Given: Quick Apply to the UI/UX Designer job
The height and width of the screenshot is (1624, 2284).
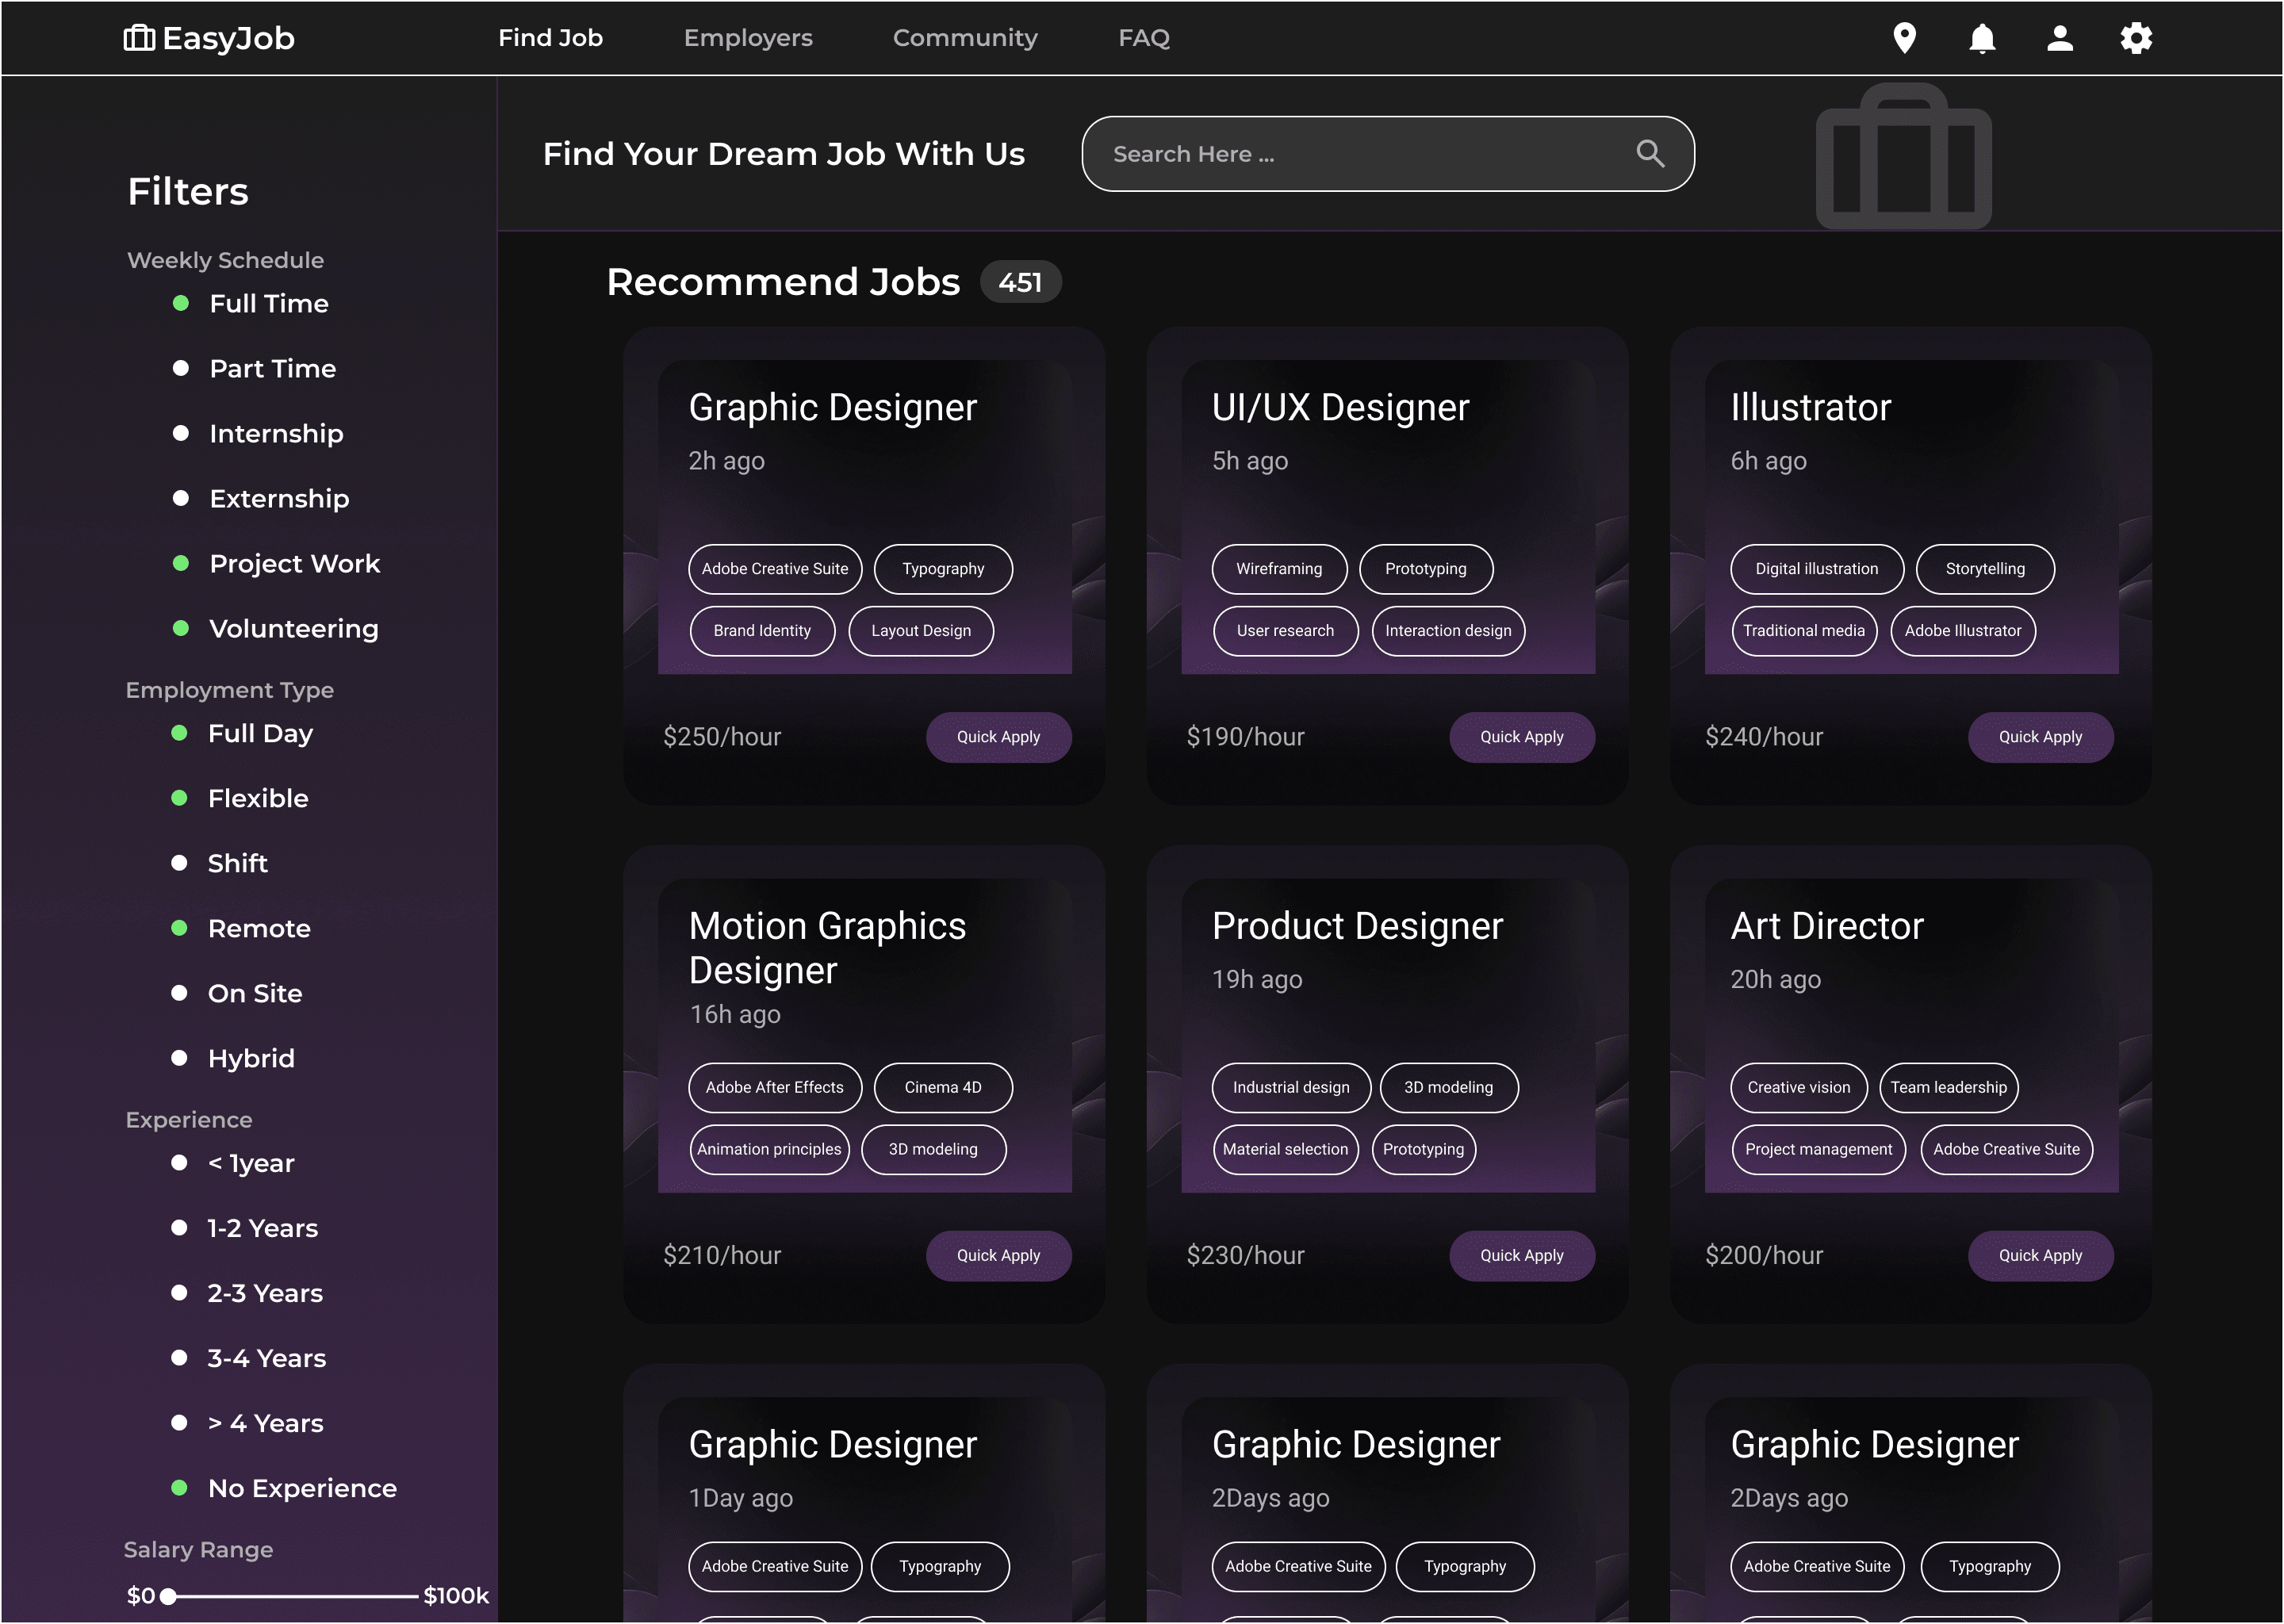Looking at the screenshot, I should [x=1521, y=737].
